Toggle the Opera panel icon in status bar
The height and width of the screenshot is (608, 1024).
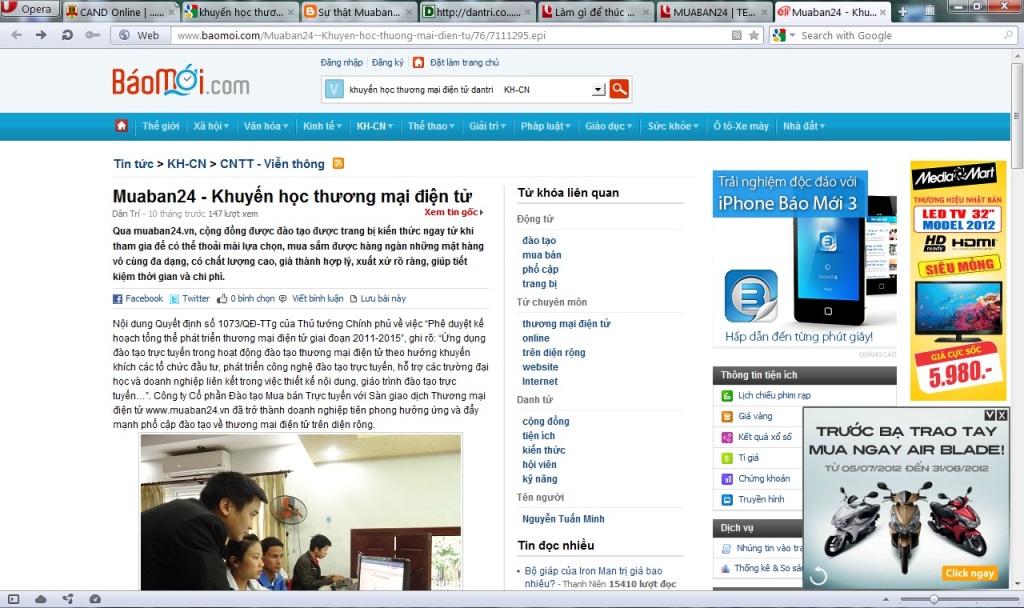click(13, 599)
